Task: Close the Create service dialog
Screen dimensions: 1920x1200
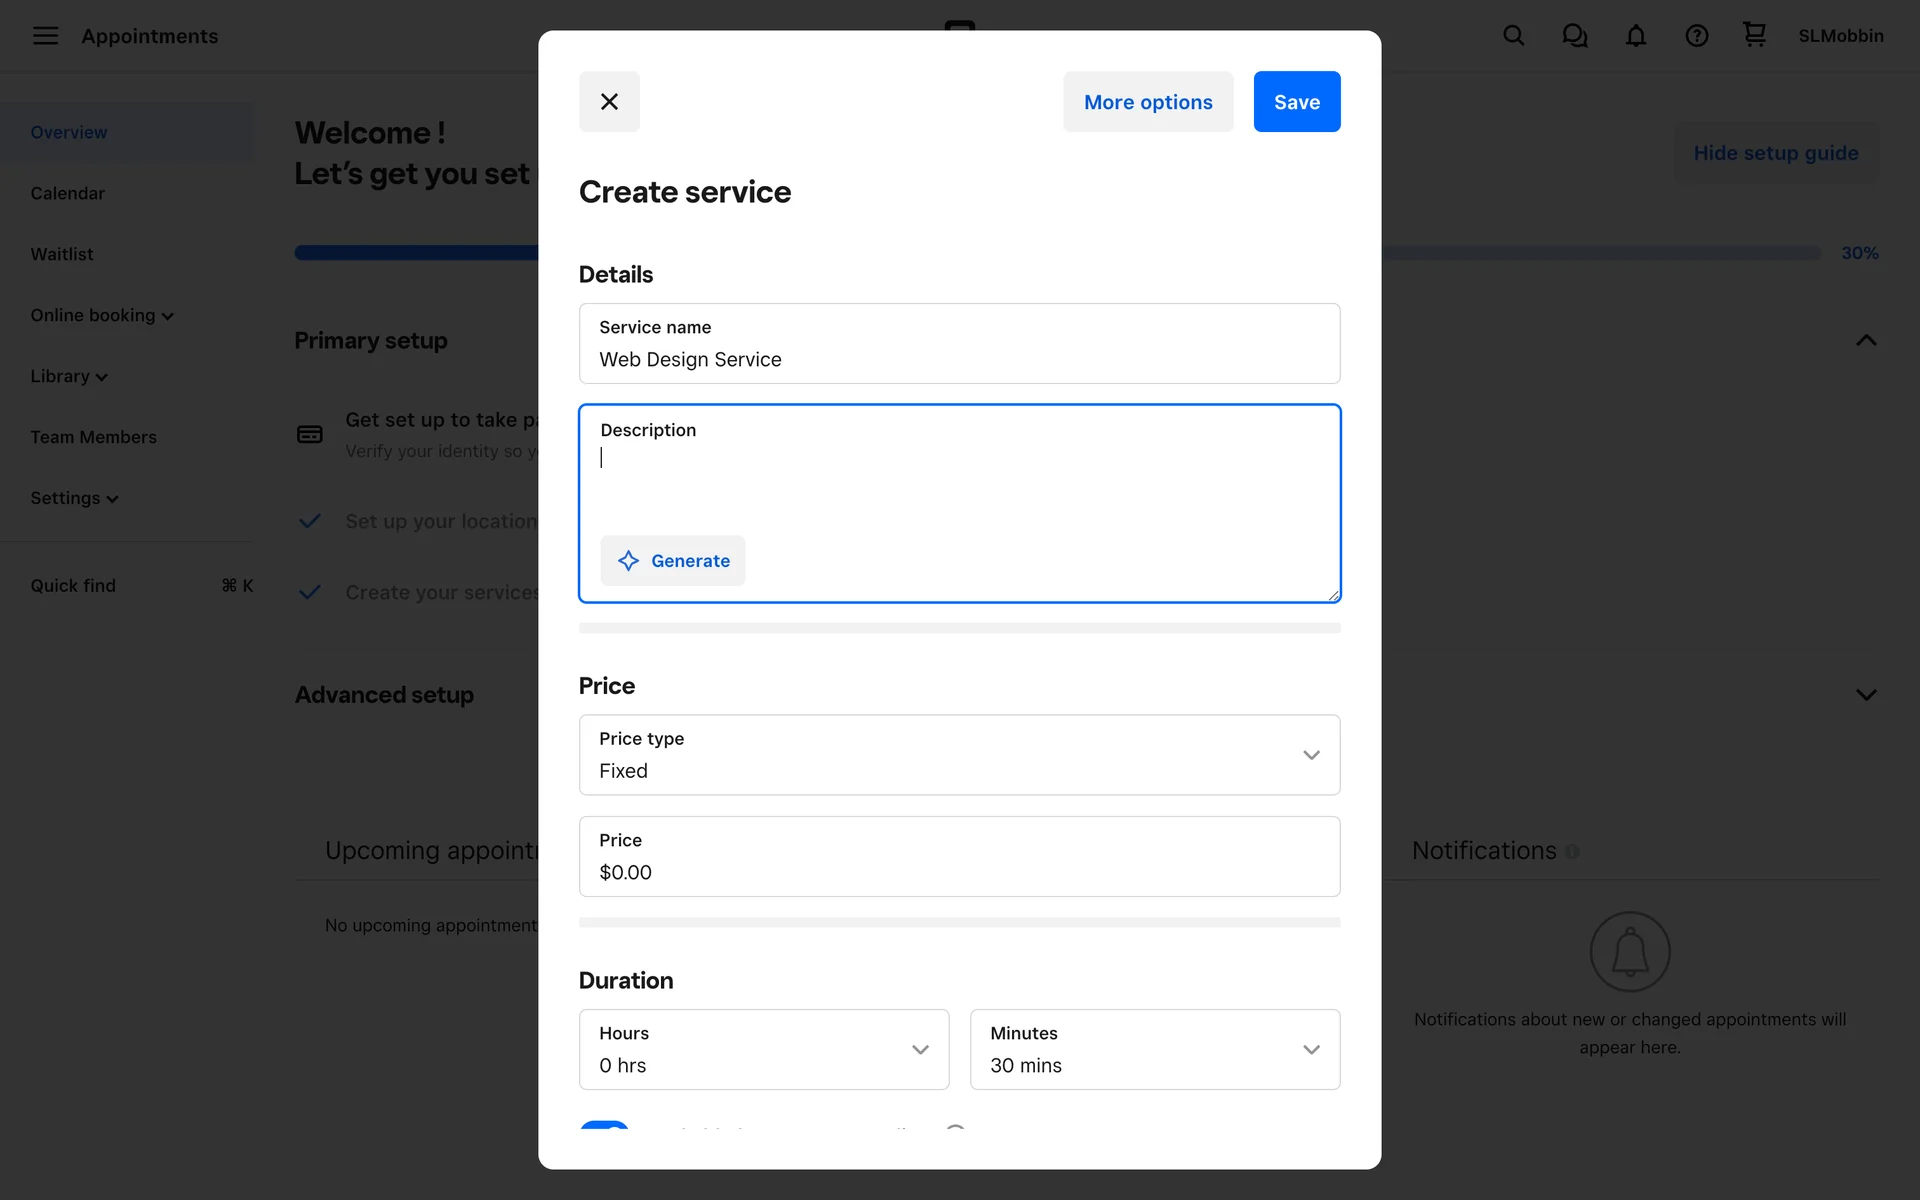Action: point(609,101)
